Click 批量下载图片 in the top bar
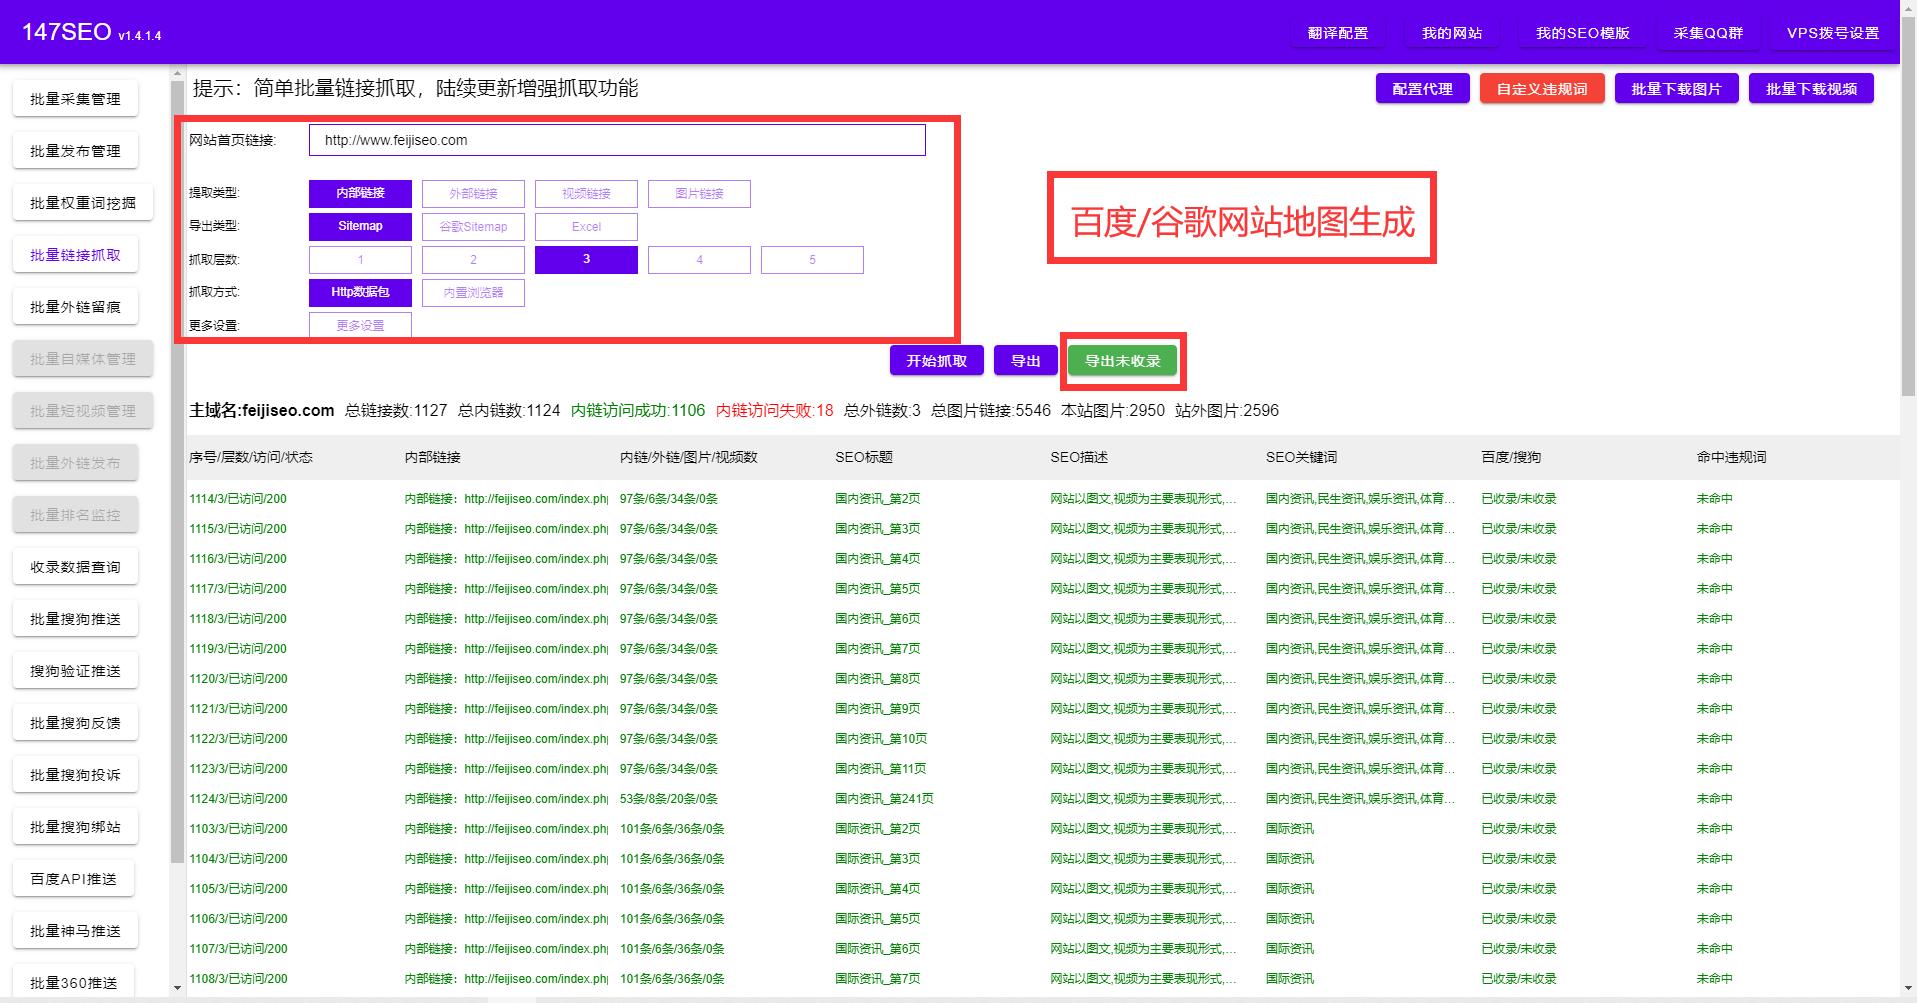 click(1675, 88)
